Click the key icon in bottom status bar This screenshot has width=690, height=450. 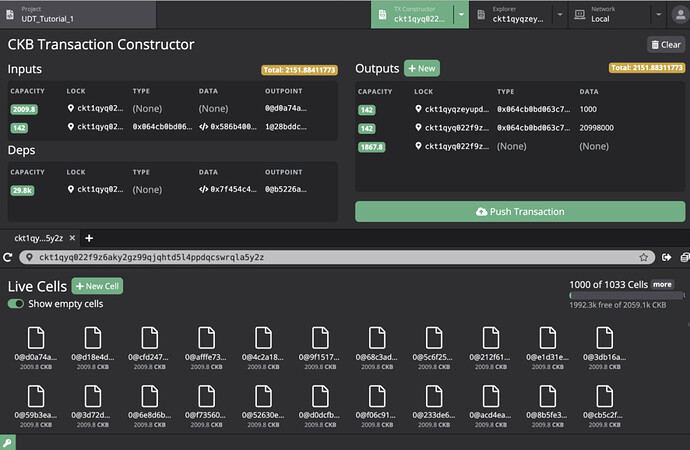point(7,443)
